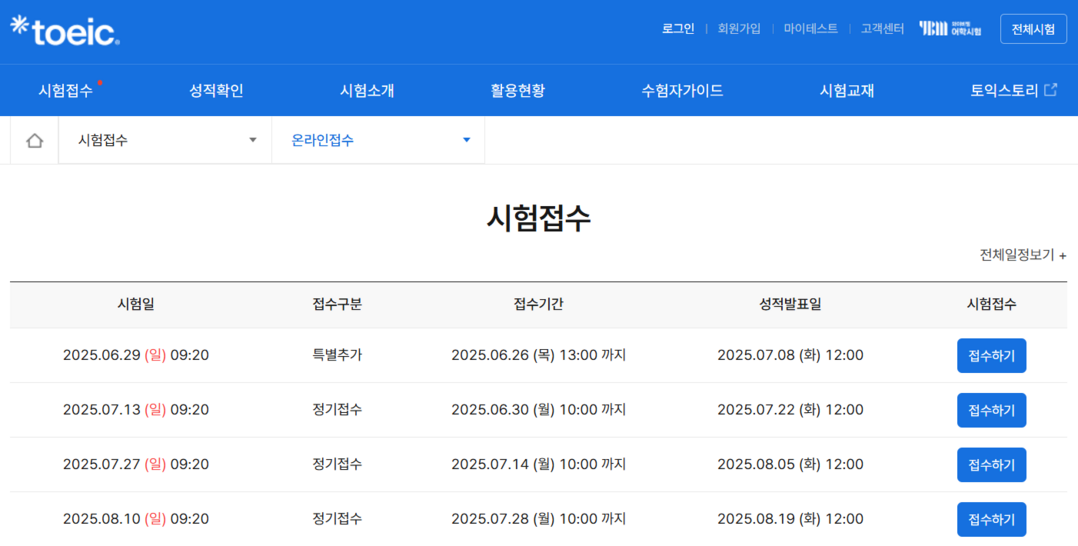Viewport: 1078px width, 546px height.
Task: Click the 전체시험 button
Action: (x=1033, y=29)
